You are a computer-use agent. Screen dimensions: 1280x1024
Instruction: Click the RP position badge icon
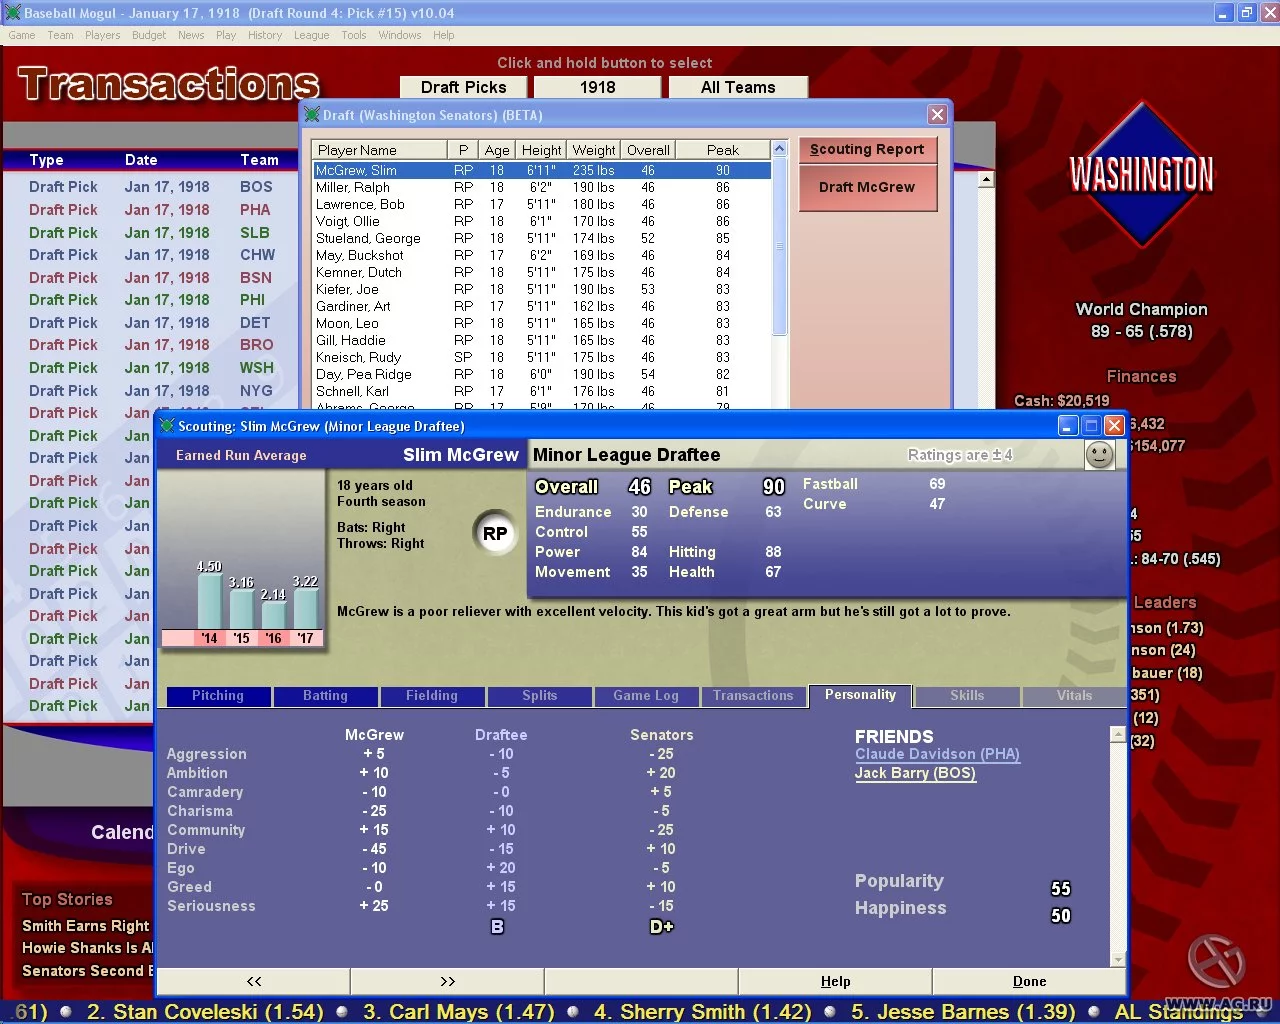(495, 533)
